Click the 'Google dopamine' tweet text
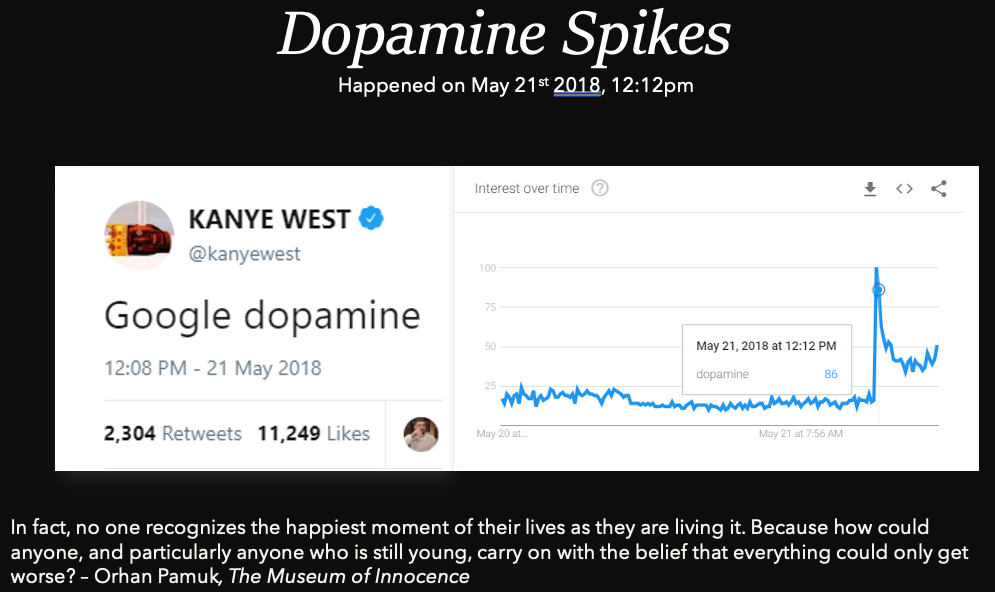 pyautogui.click(x=262, y=316)
